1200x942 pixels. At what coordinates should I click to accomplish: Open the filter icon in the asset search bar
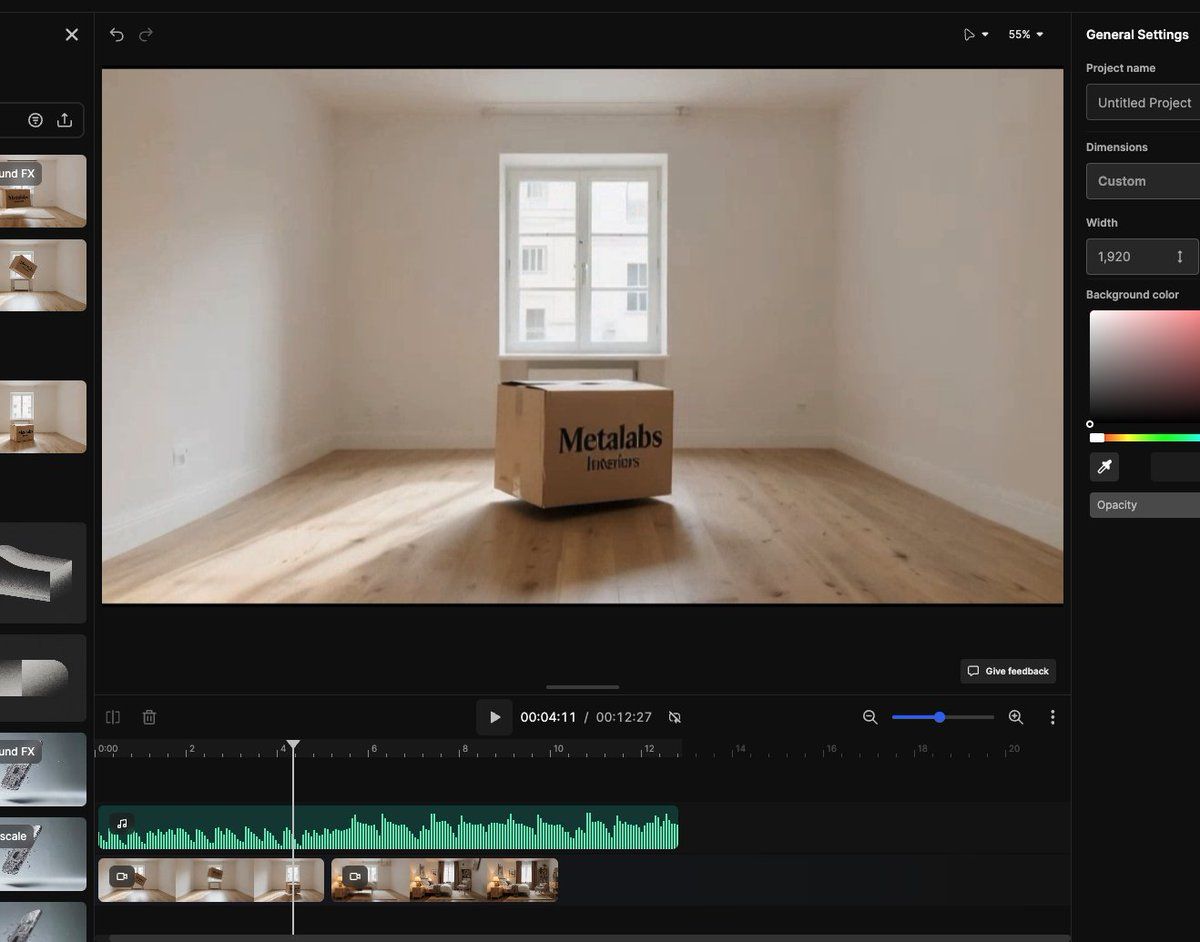(x=36, y=120)
